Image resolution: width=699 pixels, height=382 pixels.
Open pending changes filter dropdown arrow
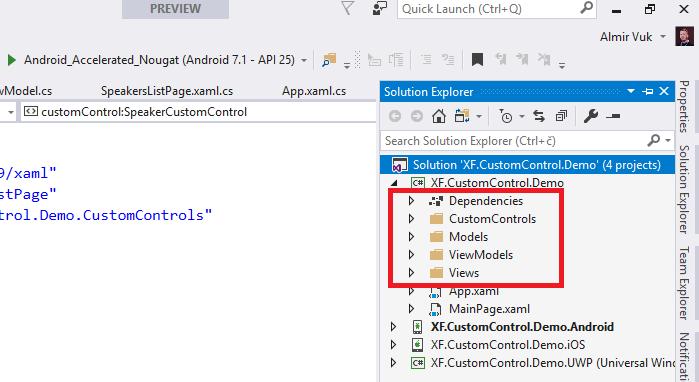521,117
